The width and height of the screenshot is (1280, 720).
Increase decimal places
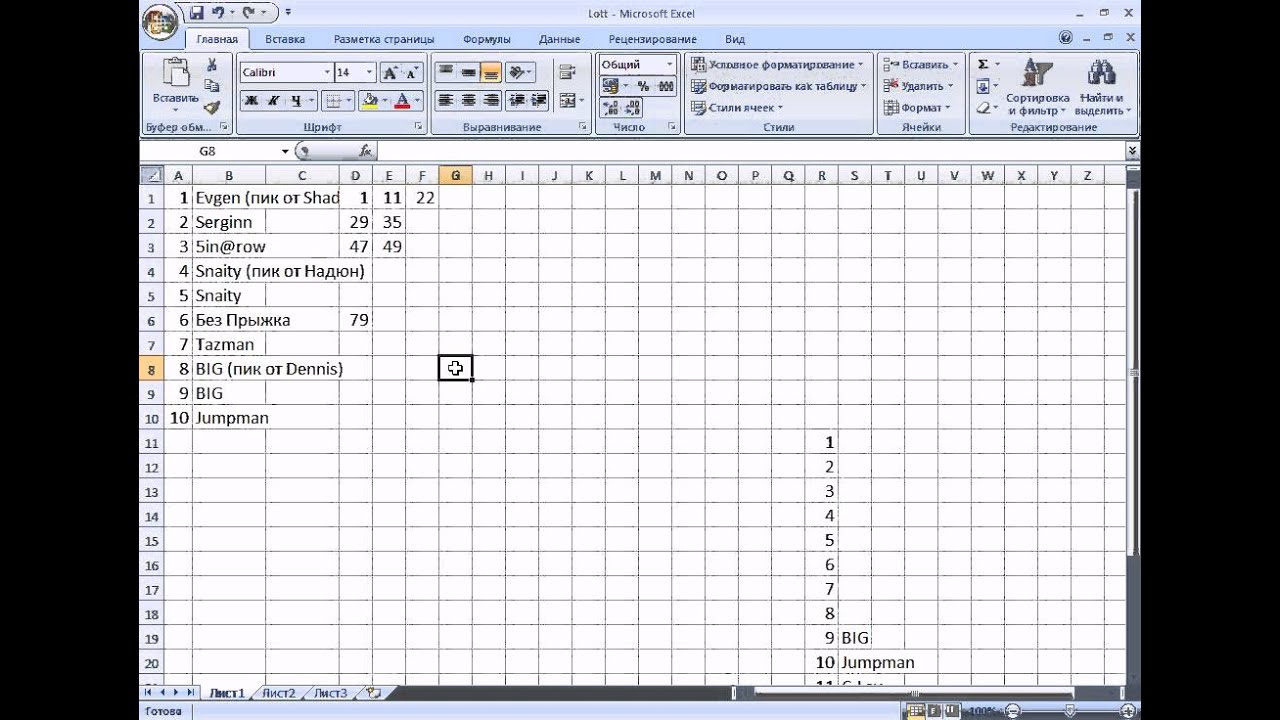[610, 107]
